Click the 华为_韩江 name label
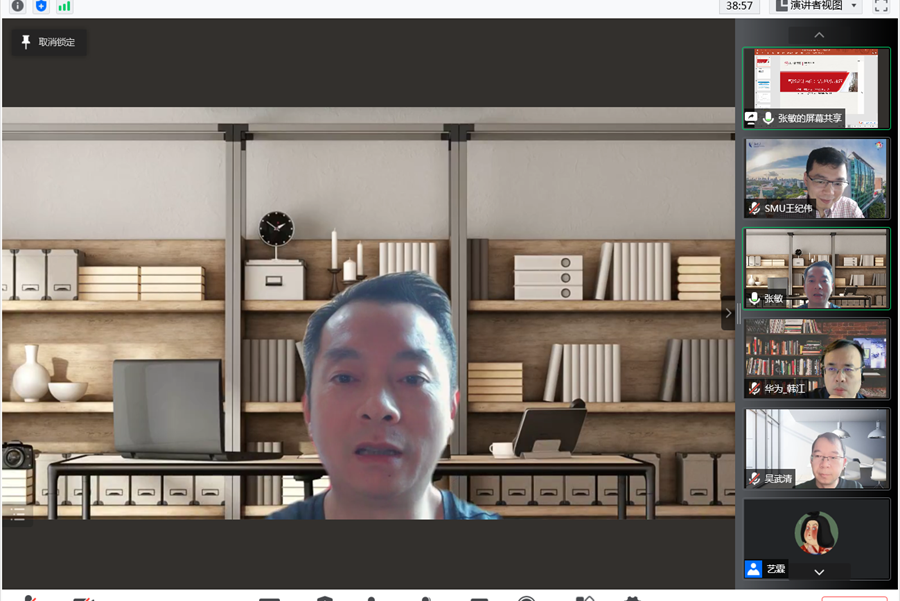 pos(785,388)
